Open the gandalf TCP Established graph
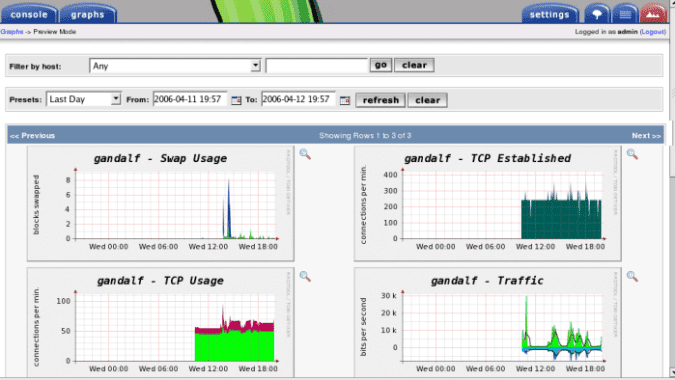The height and width of the screenshot is (380, 675). pos(488,203)
